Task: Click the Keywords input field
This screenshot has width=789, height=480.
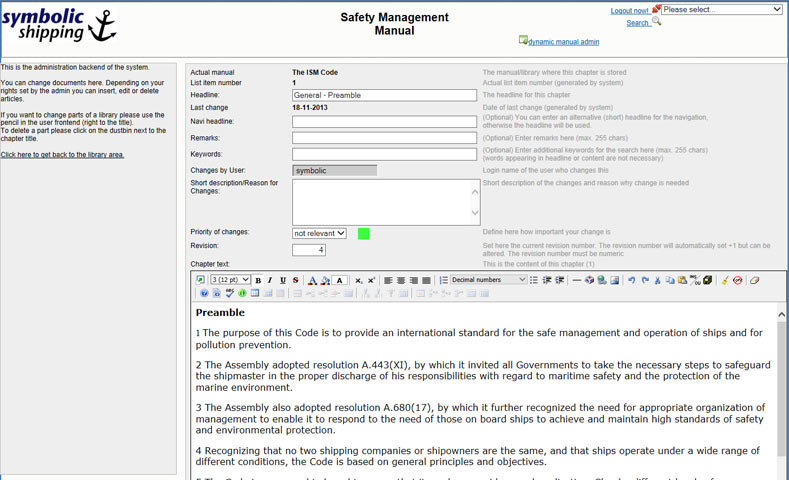Action: pyautogui.click(x=384, y=154)
